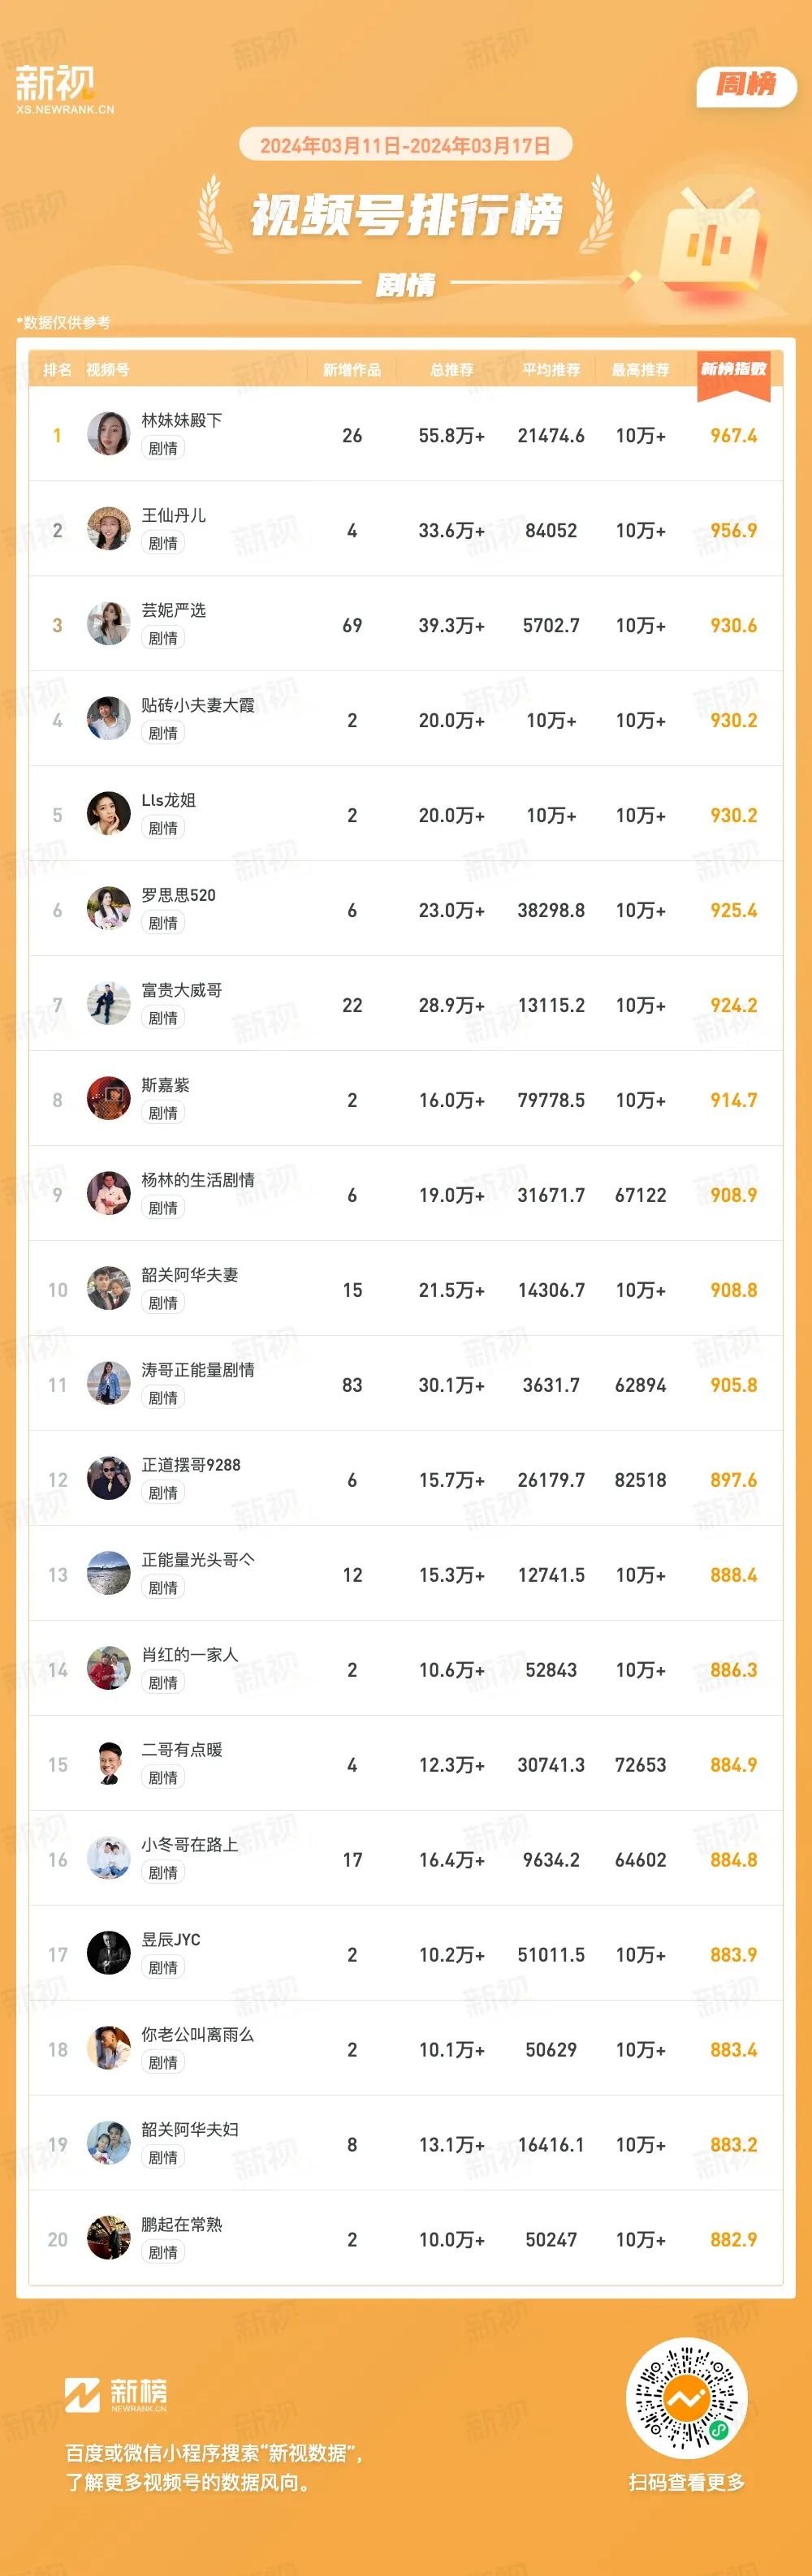812x2576 pixels.
Task: Select the 新榜指数 column header
Action: click(x=733, y=369)
